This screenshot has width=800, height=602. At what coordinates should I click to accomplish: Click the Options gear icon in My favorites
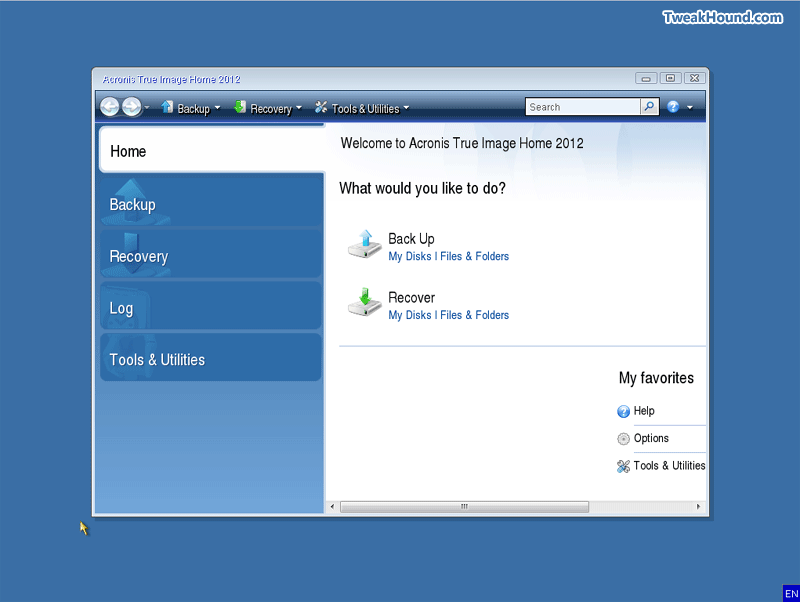coord(623,439)
